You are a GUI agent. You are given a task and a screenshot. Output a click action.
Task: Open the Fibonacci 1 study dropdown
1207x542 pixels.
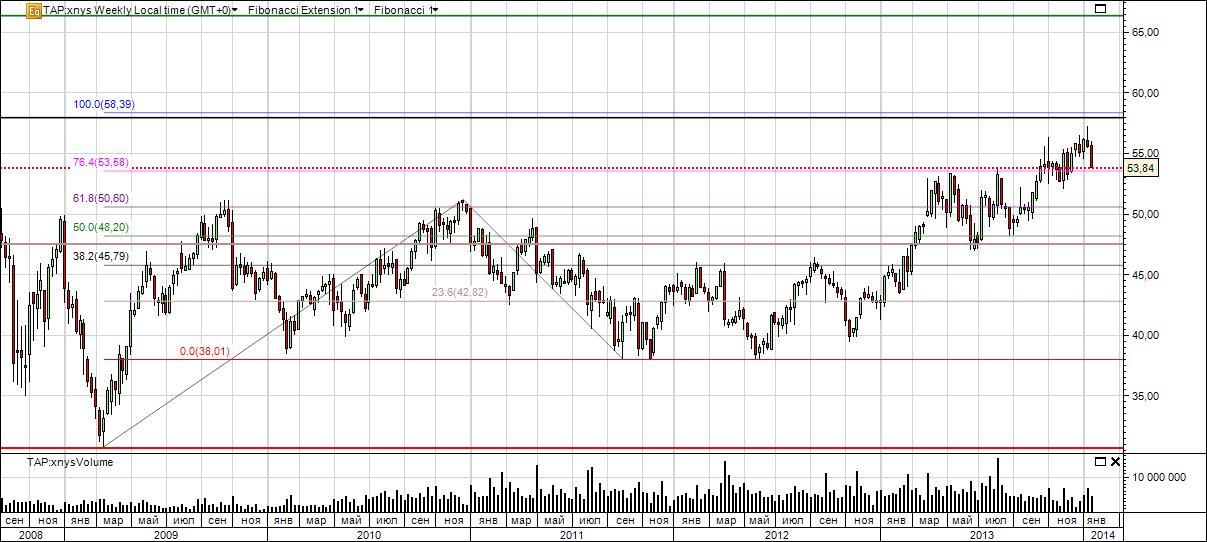click(x=405, y=10)
